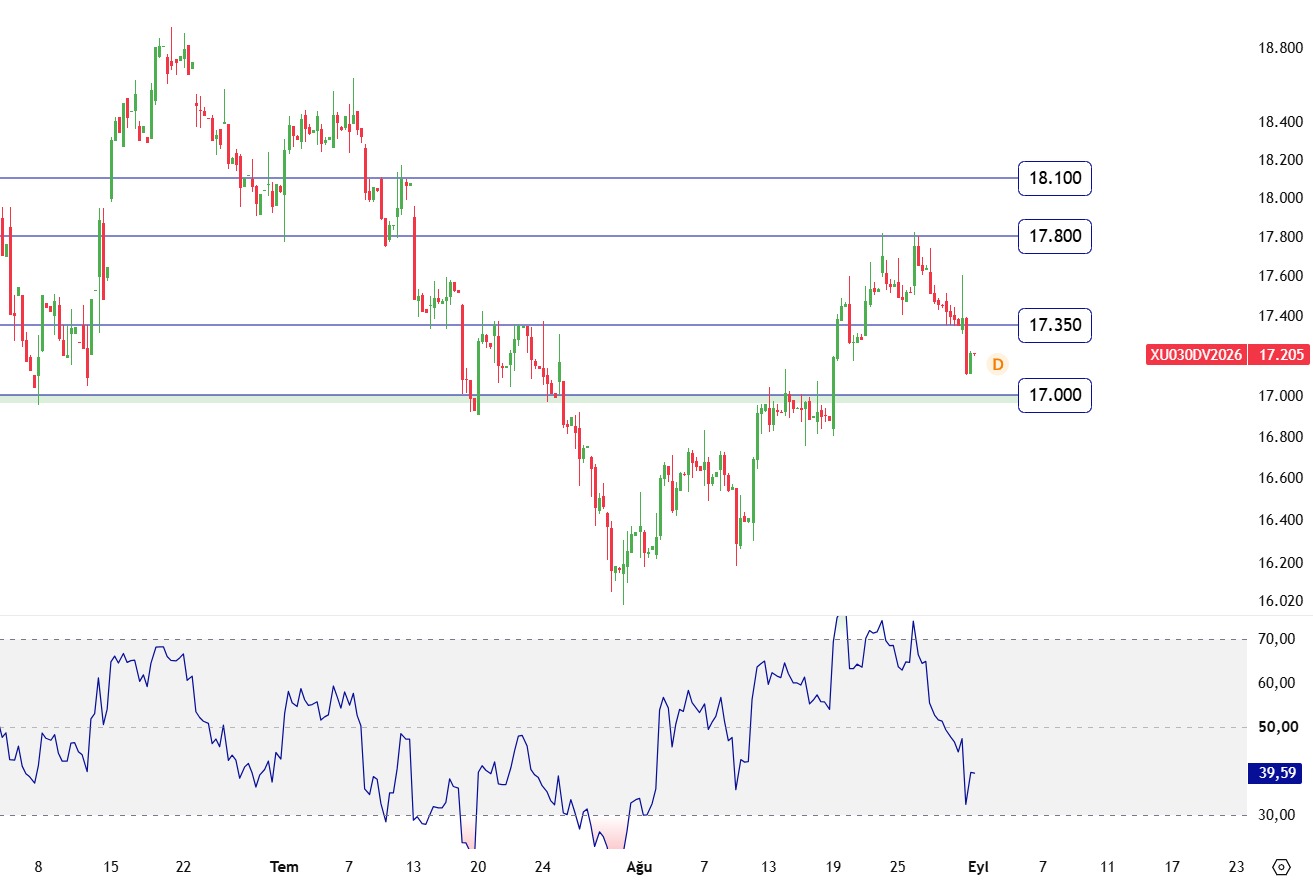The height and width of the screenshot is (881, 1313).
Task: Click the 17.205 current price label
Action: point(1279,354)
